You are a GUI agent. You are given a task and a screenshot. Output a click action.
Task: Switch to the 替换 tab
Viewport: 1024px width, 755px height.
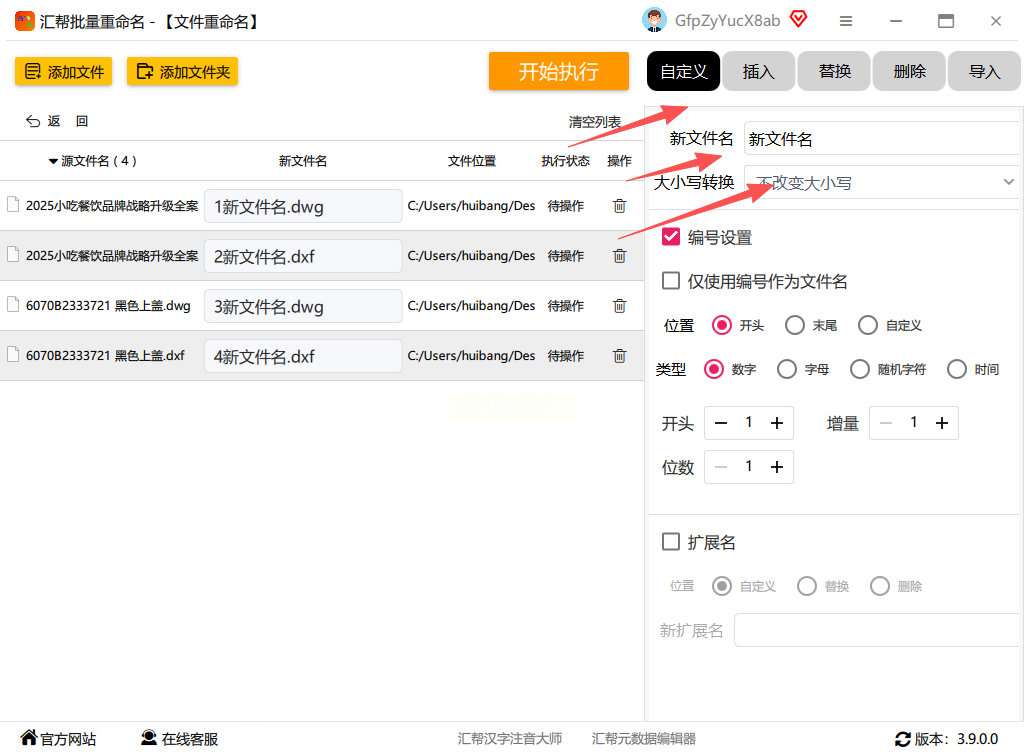click(x=834, y=71)
